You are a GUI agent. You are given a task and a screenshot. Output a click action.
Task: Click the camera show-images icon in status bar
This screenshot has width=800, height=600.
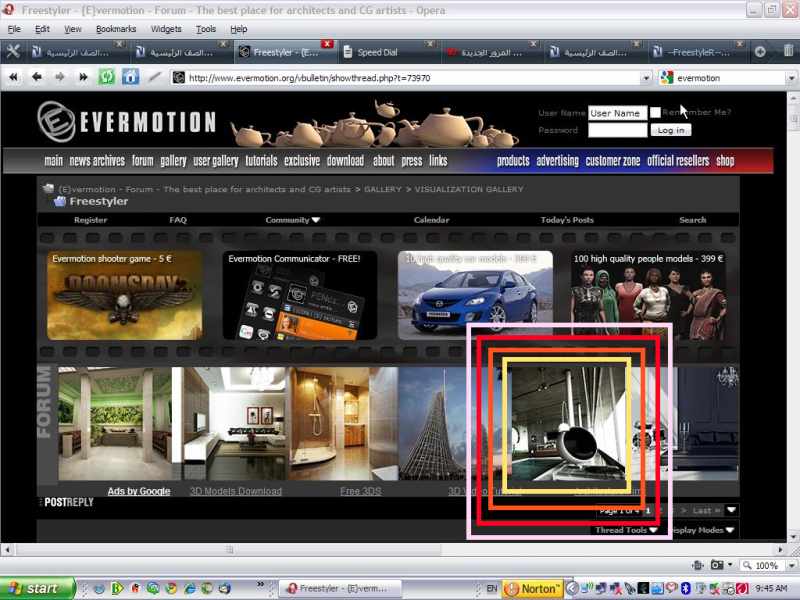tap(717, 565)
